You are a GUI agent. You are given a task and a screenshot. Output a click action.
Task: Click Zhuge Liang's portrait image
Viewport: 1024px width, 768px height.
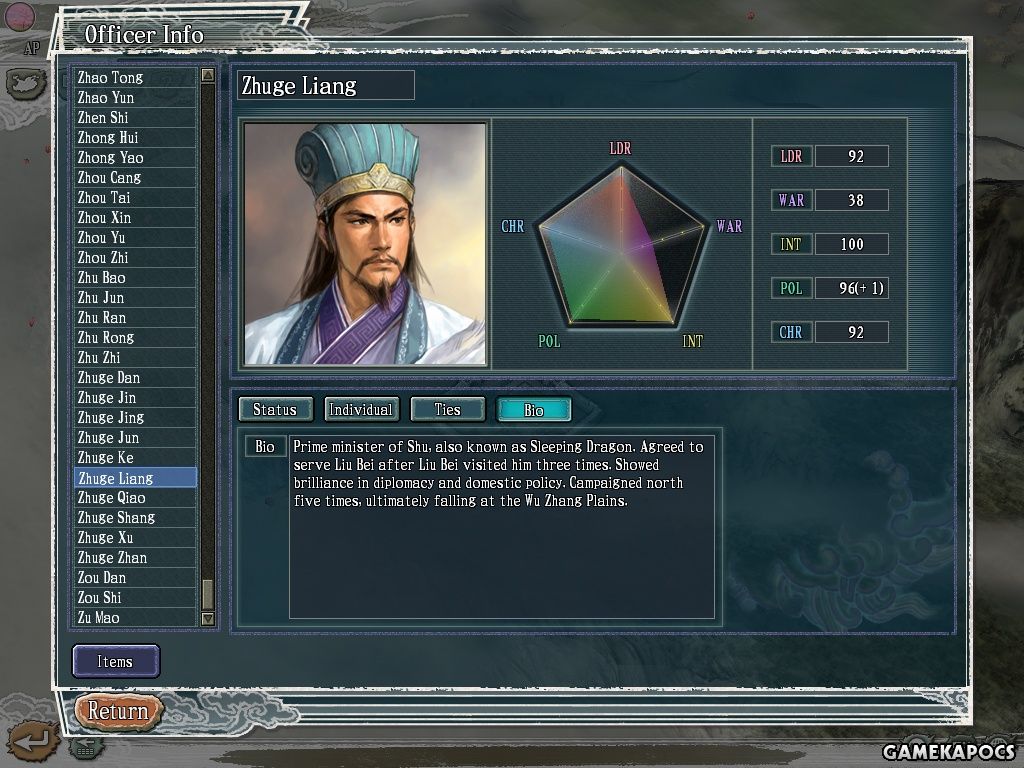tap(365, 244)
